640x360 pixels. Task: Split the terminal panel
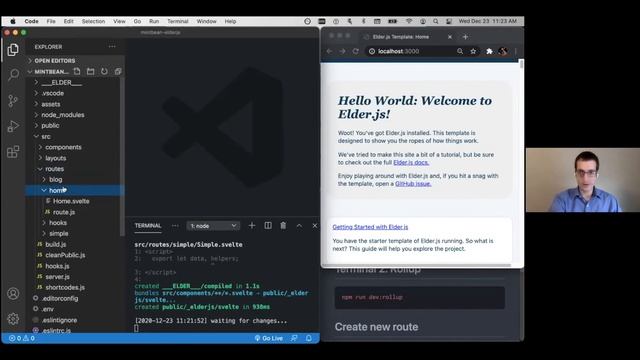(268, 225)
